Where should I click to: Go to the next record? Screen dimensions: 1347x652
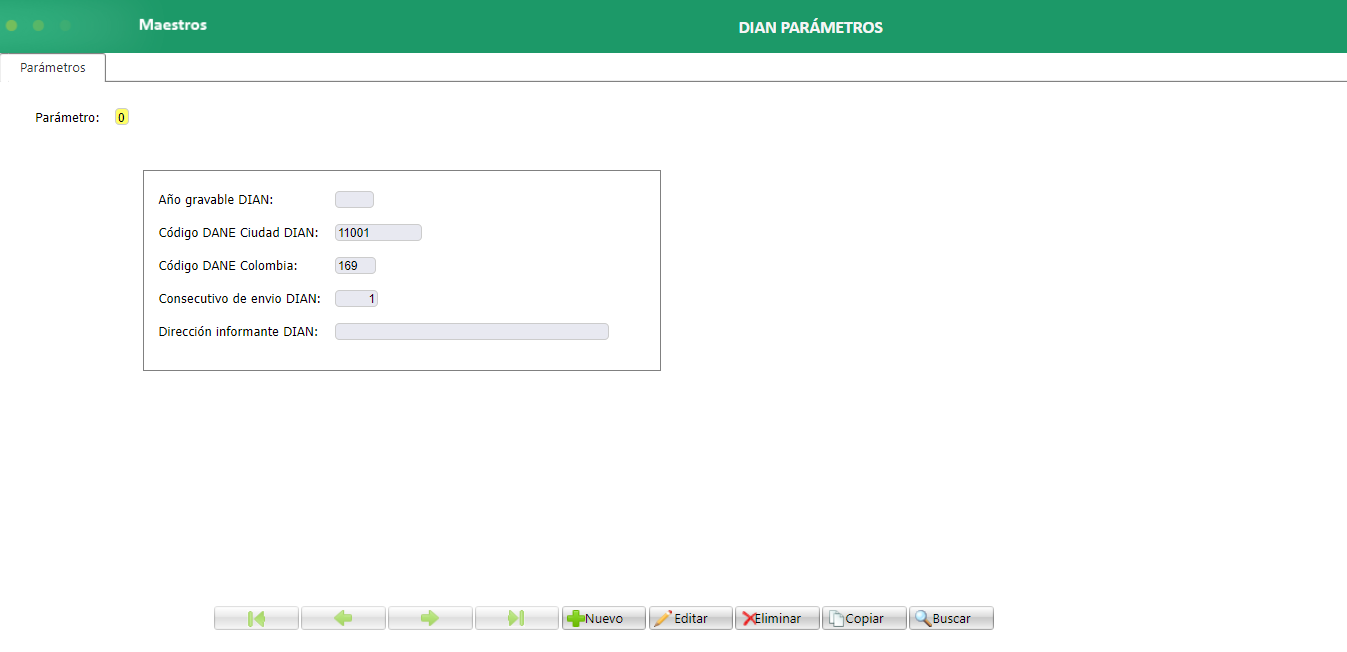click(430, 618)
